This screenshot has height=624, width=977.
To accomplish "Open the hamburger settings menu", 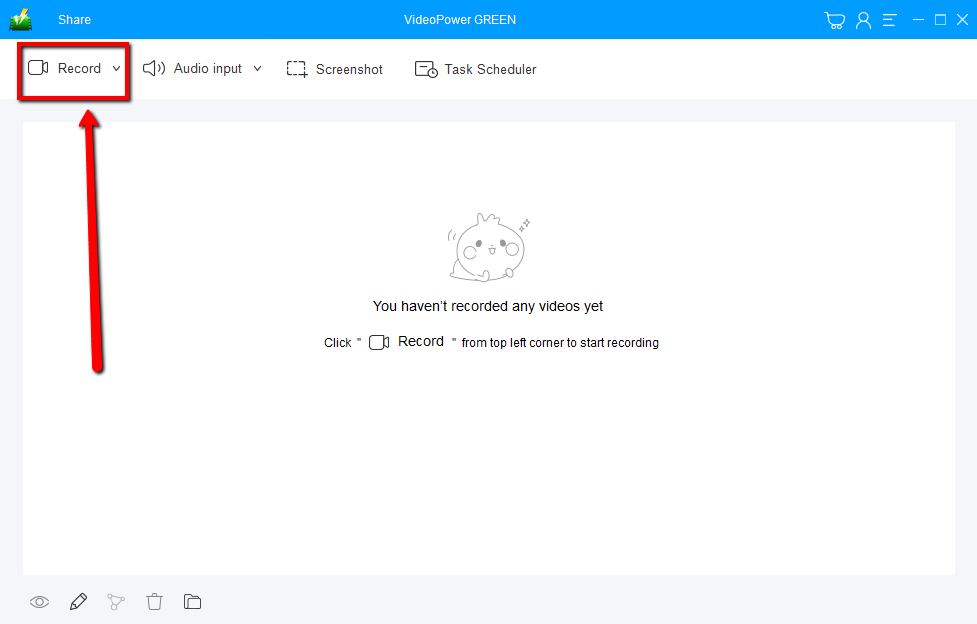I will [x=889, y=19].
